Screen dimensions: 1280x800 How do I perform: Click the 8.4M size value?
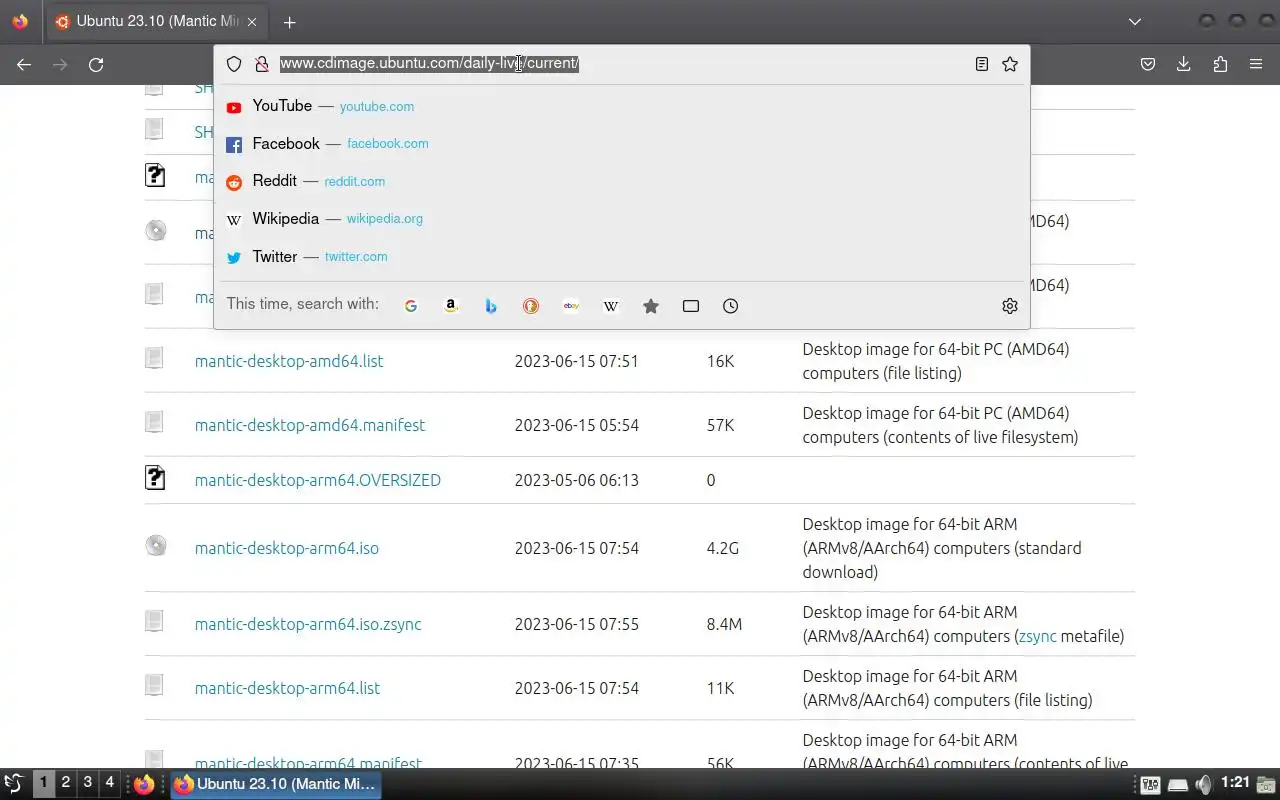[x=724, y=624]
